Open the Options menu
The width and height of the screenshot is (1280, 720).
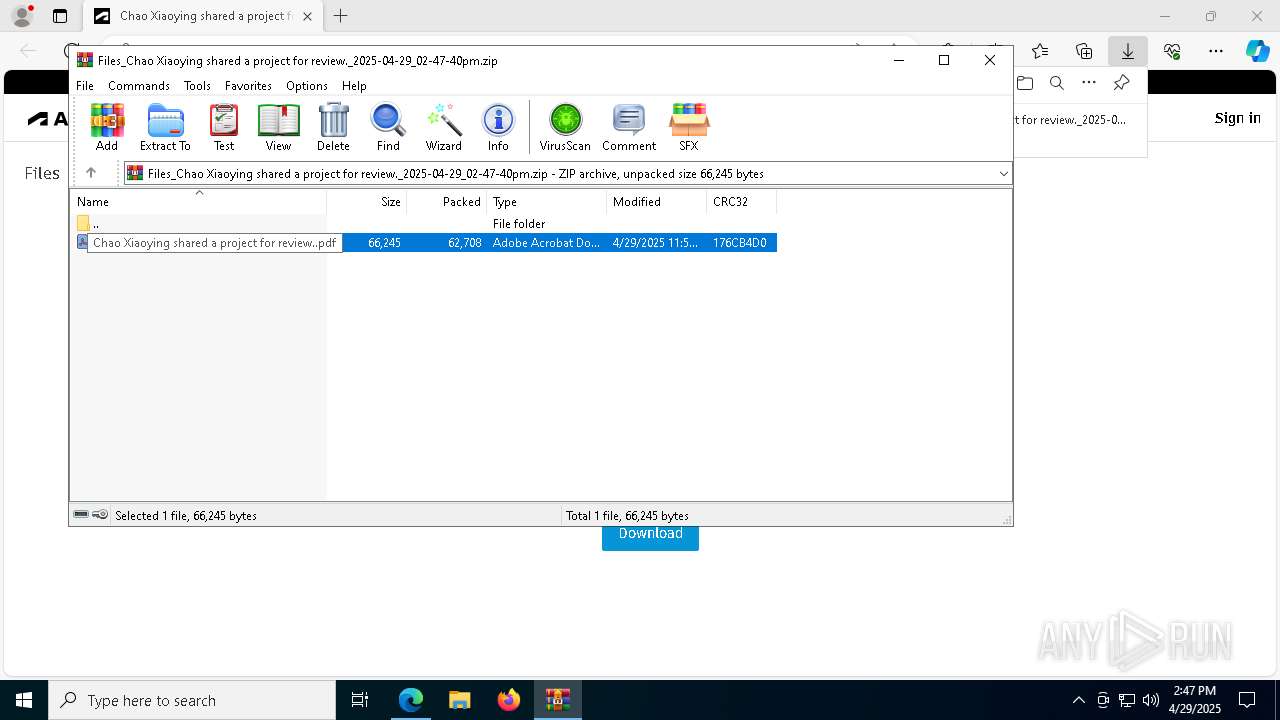307,86
